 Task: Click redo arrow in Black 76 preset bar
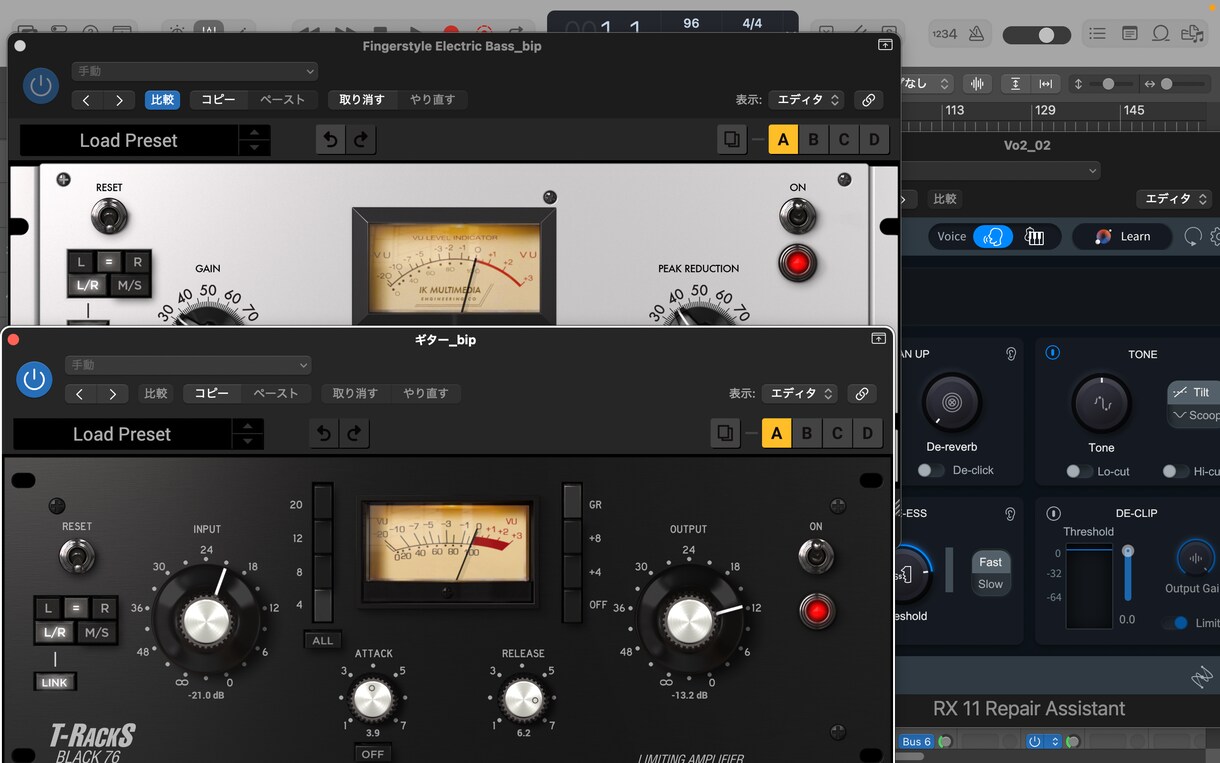click(x=354, y=433)
